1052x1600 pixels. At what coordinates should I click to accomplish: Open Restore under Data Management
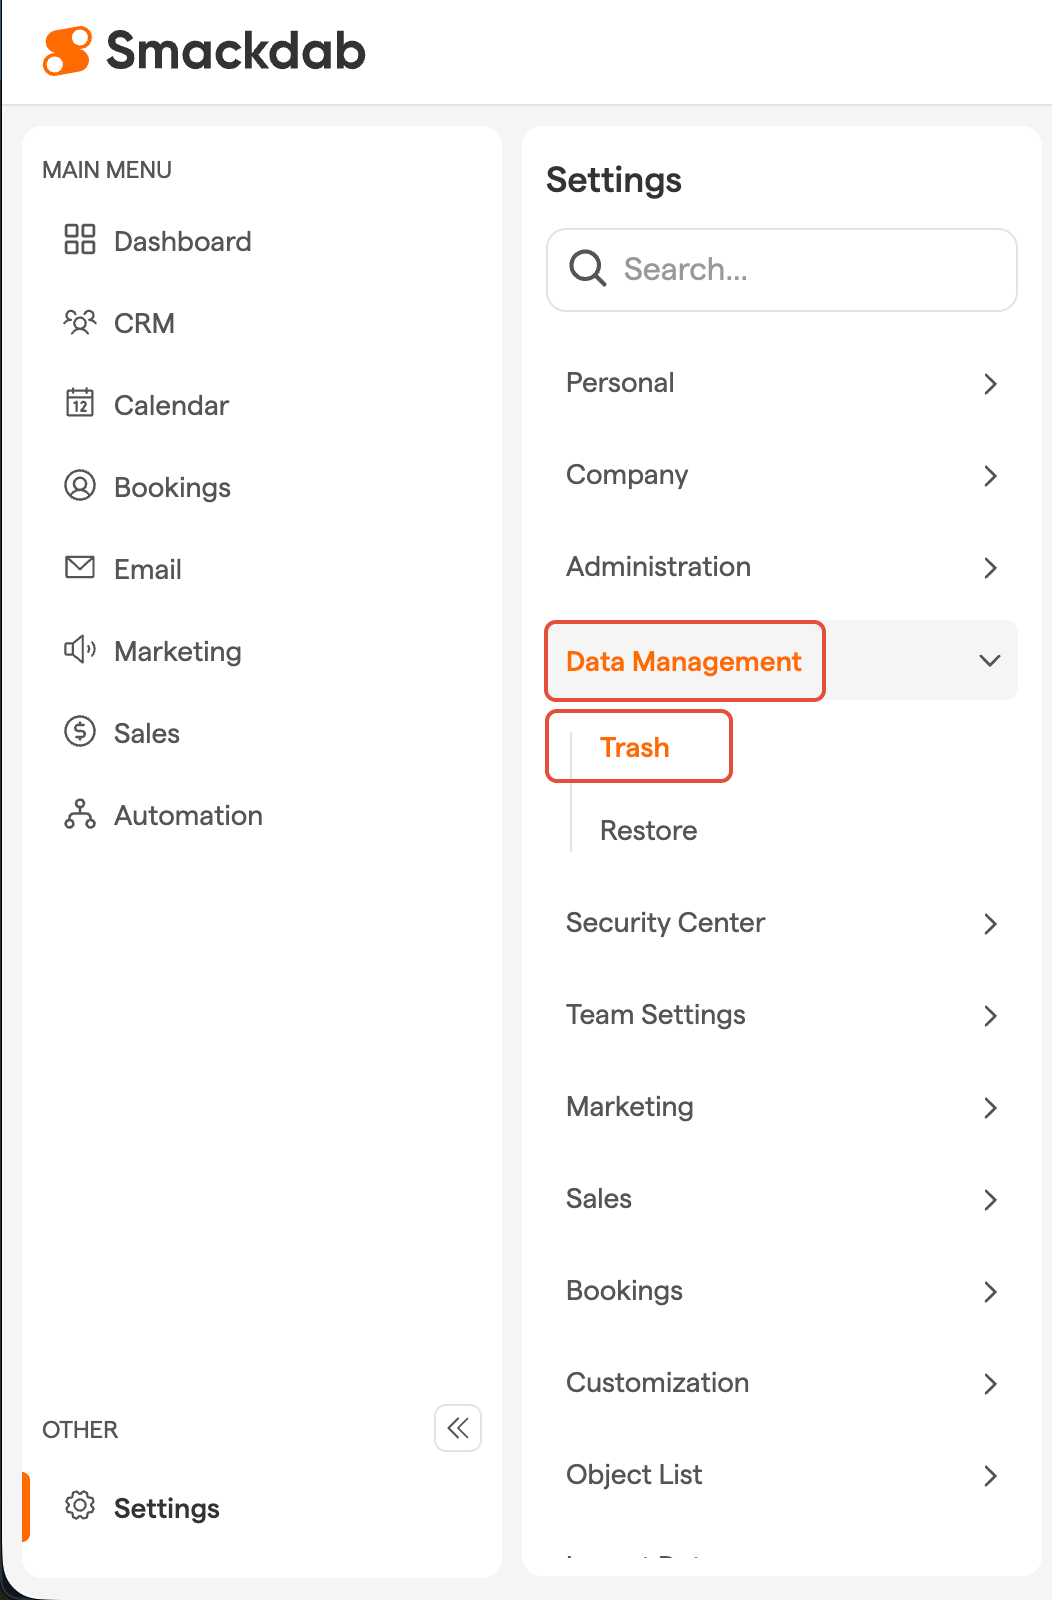click(648, 831)
